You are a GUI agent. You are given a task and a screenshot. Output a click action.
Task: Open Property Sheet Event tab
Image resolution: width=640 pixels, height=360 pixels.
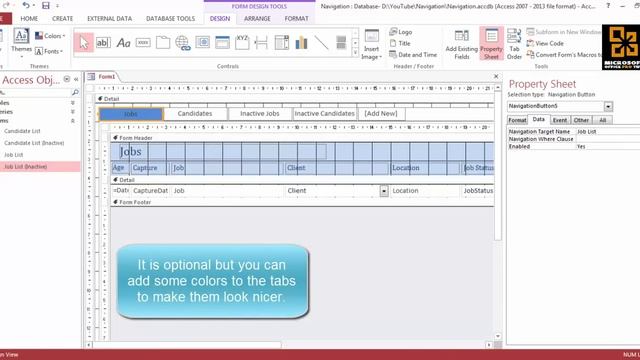[x=560, y=120]
